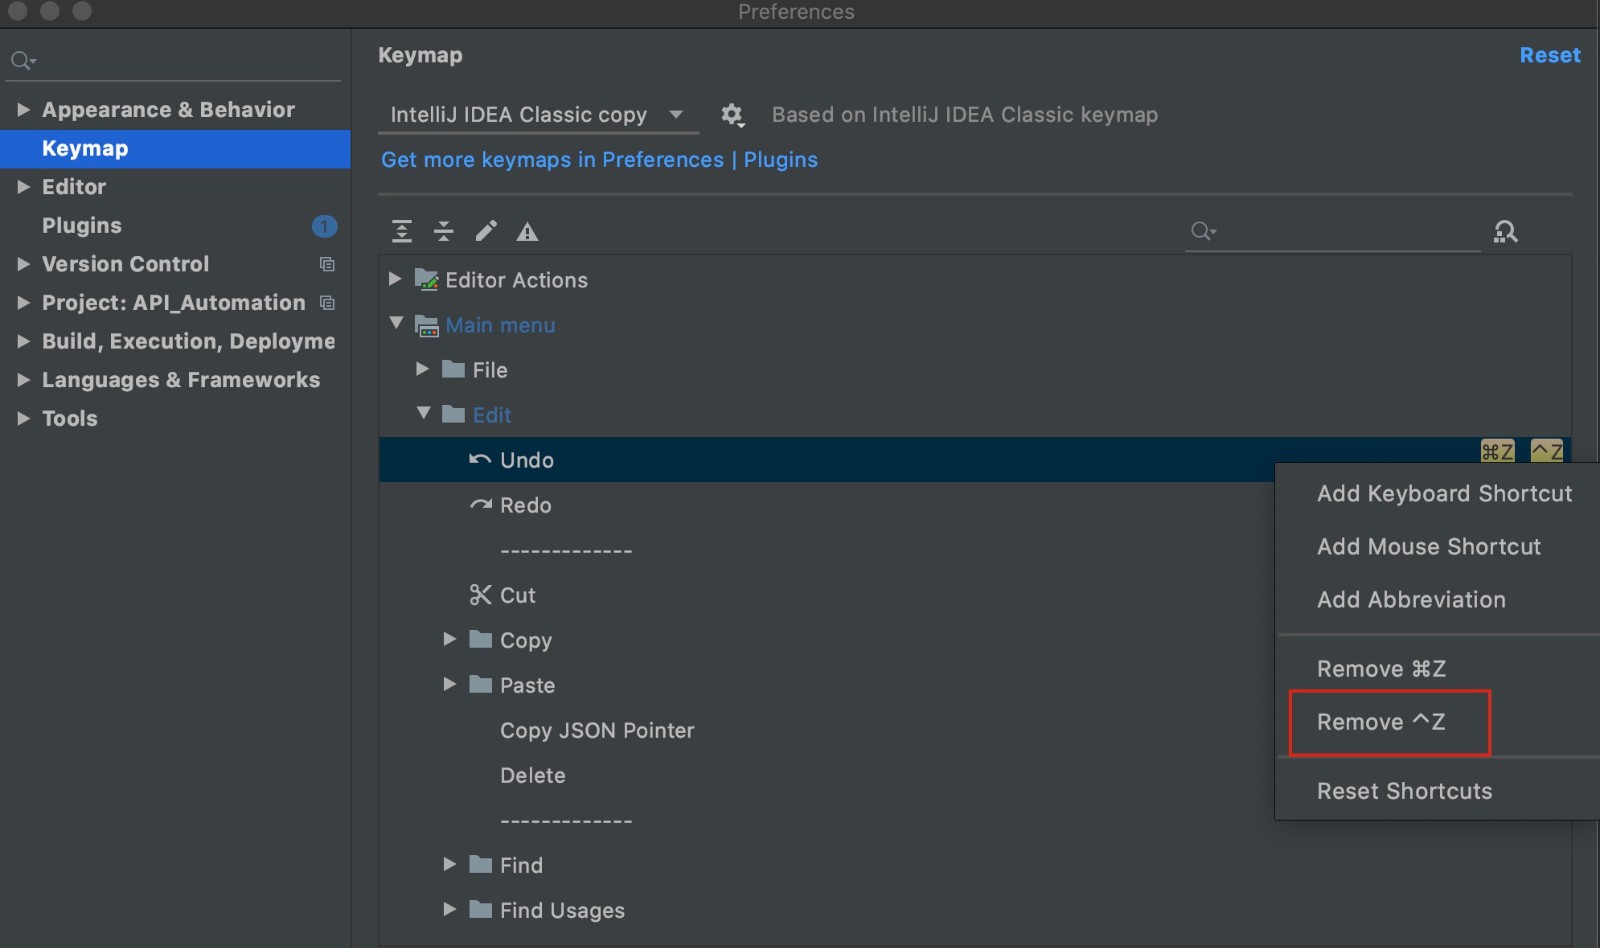
Task: Click the Undo arrow icon
Action: point(480,459)
